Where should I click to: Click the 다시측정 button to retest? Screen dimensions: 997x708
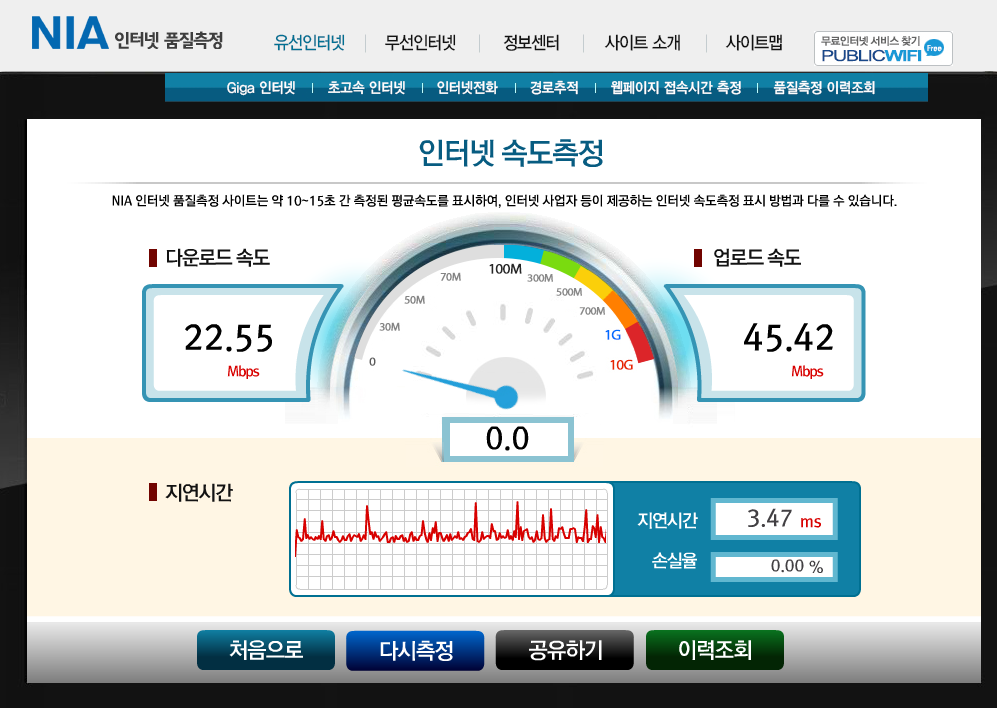point(415,650)
